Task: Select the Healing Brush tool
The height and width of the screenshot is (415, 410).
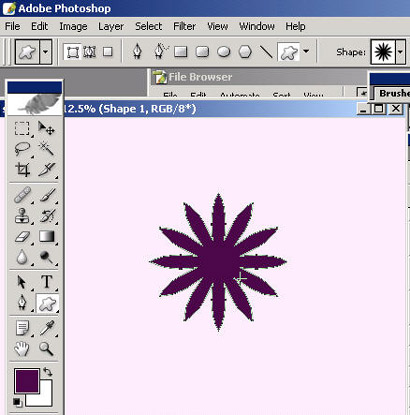Action: [x=22, y=195]
